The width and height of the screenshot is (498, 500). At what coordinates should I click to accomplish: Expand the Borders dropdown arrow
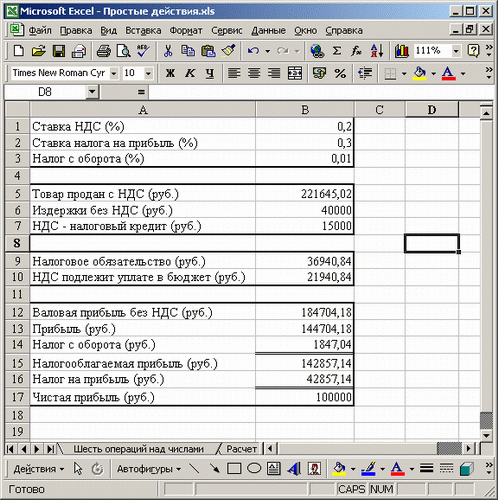404,73
